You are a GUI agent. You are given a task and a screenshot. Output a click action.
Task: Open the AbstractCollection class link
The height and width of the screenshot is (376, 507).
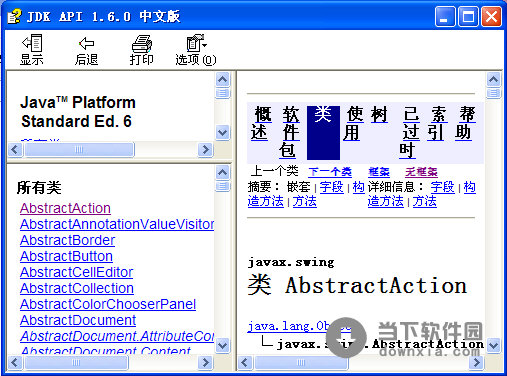click(x=77, y=288)
